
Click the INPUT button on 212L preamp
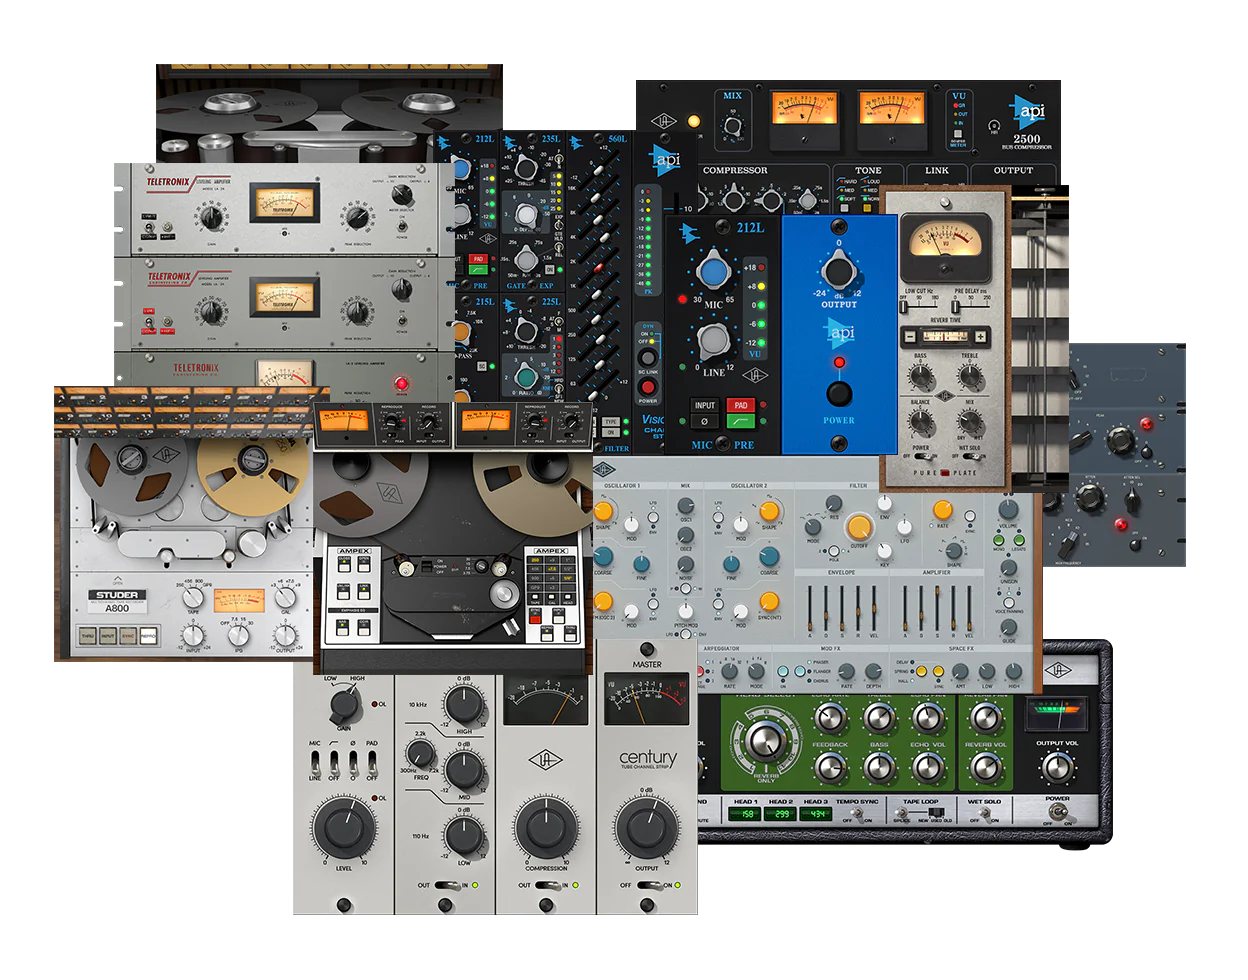pos(705,405)
